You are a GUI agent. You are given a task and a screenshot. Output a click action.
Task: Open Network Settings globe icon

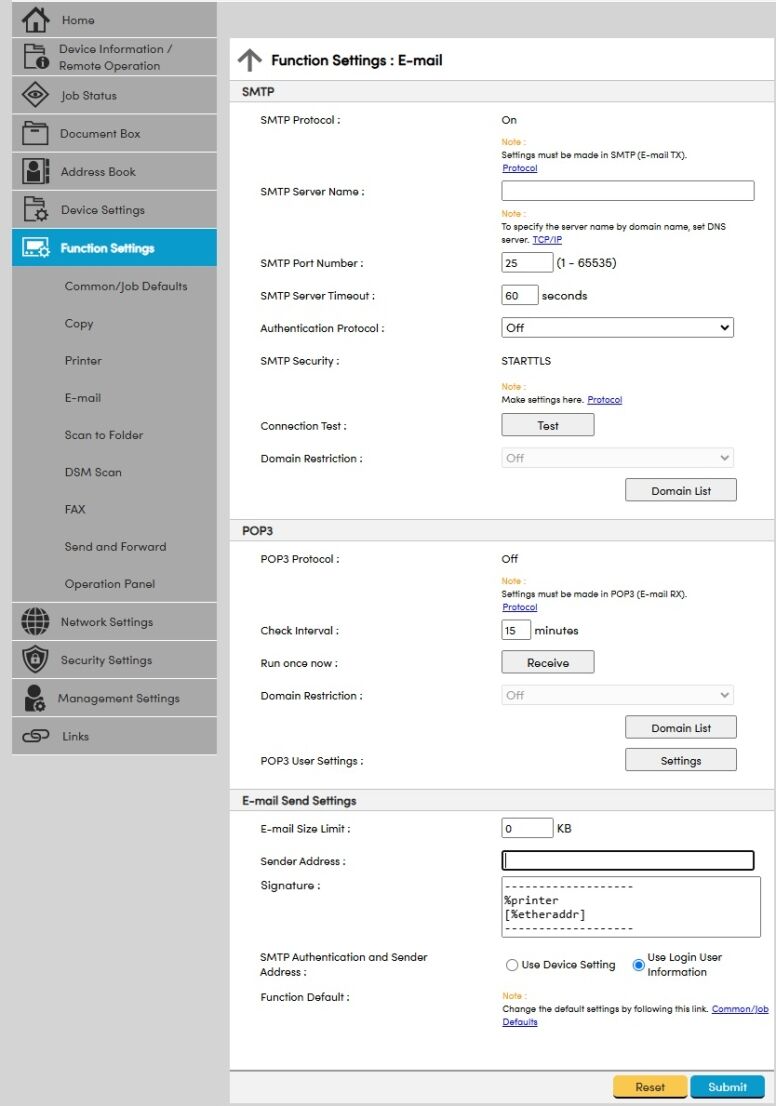35,621
